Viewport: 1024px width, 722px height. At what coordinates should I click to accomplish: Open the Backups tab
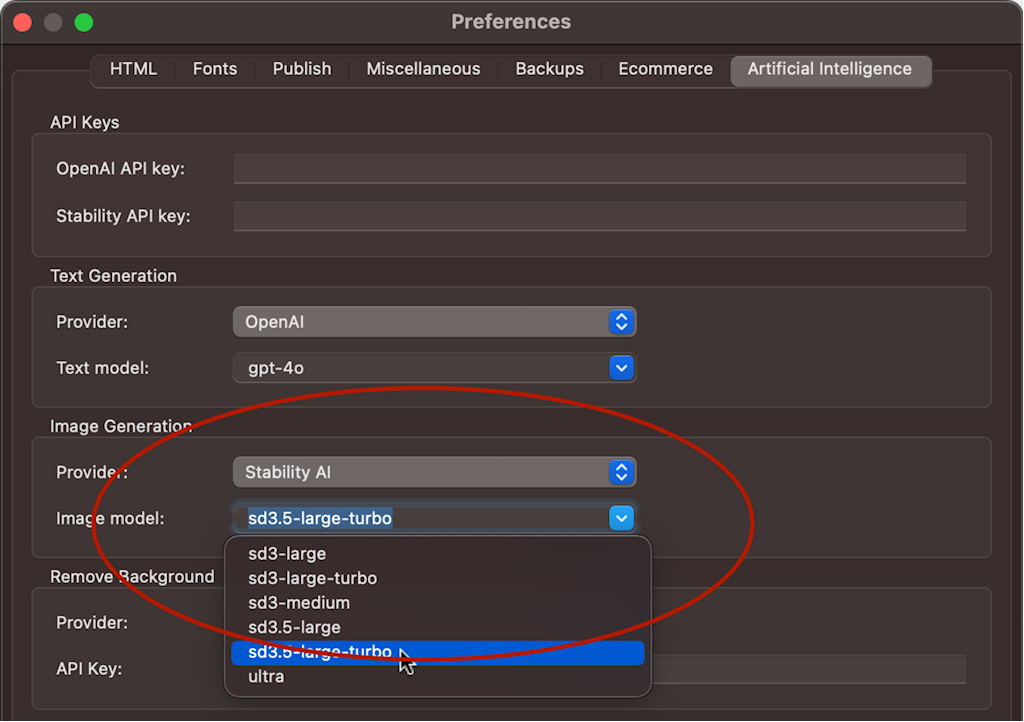549,69
